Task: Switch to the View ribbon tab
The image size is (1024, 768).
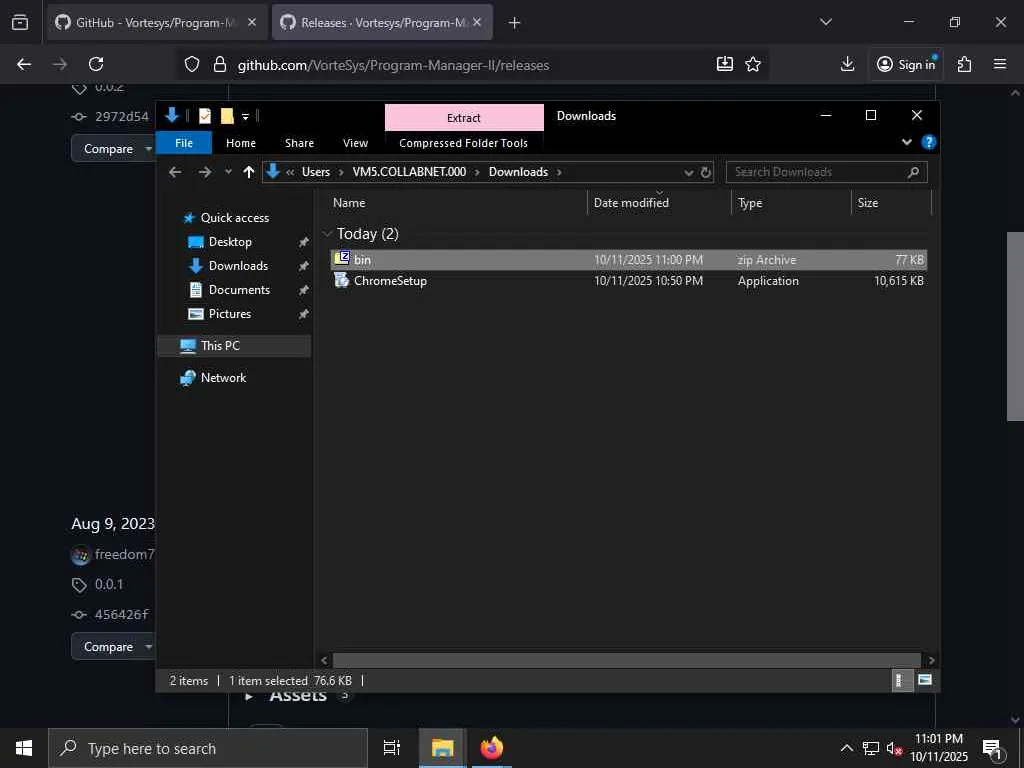Action: tap(355, 143)
